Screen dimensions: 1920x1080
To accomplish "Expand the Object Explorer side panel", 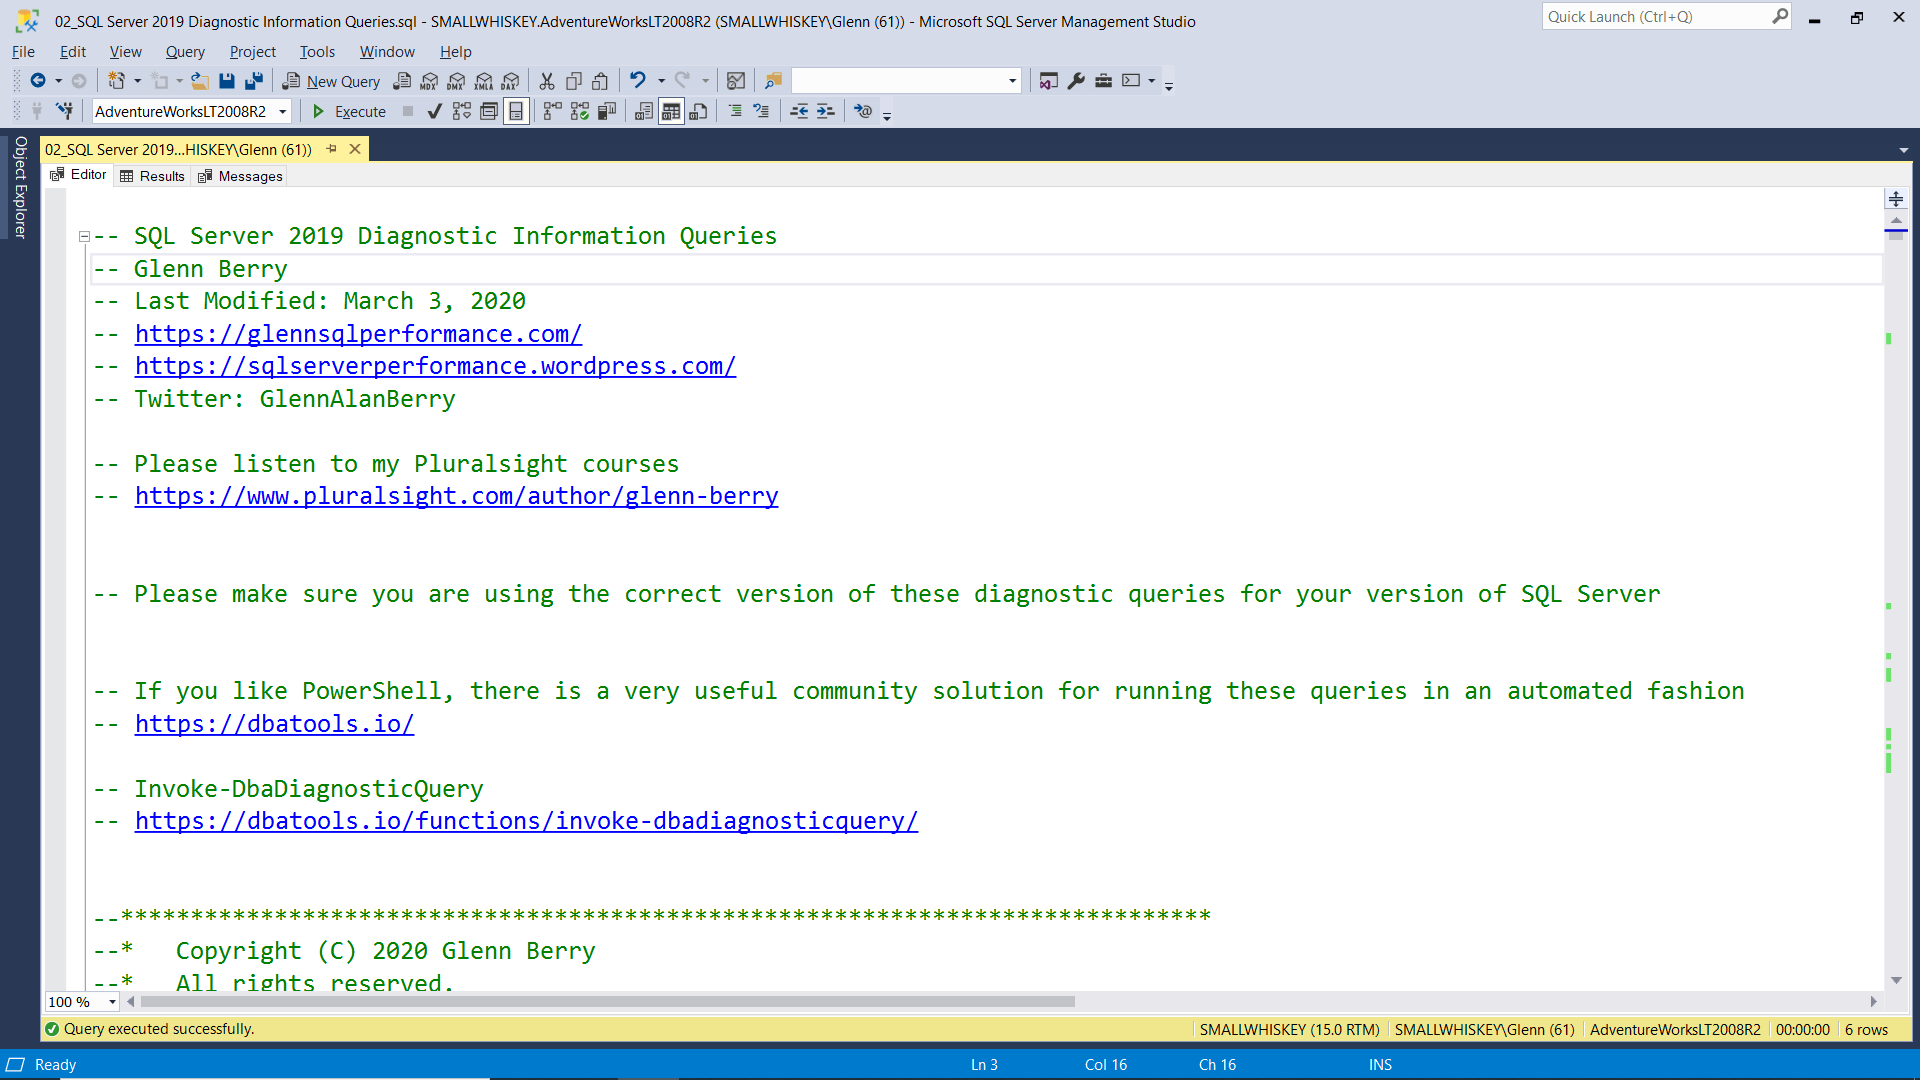I will (19, 187).
